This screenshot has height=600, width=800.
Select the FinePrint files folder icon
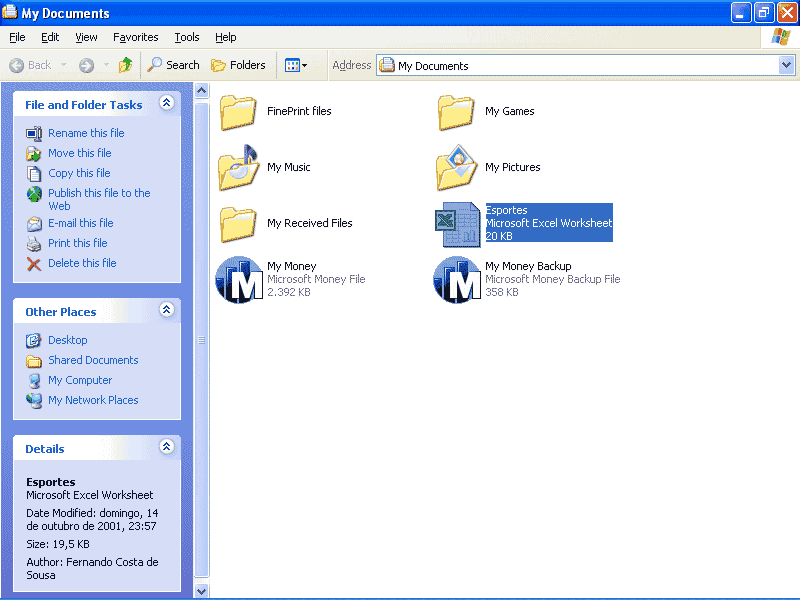click(240, 111)
